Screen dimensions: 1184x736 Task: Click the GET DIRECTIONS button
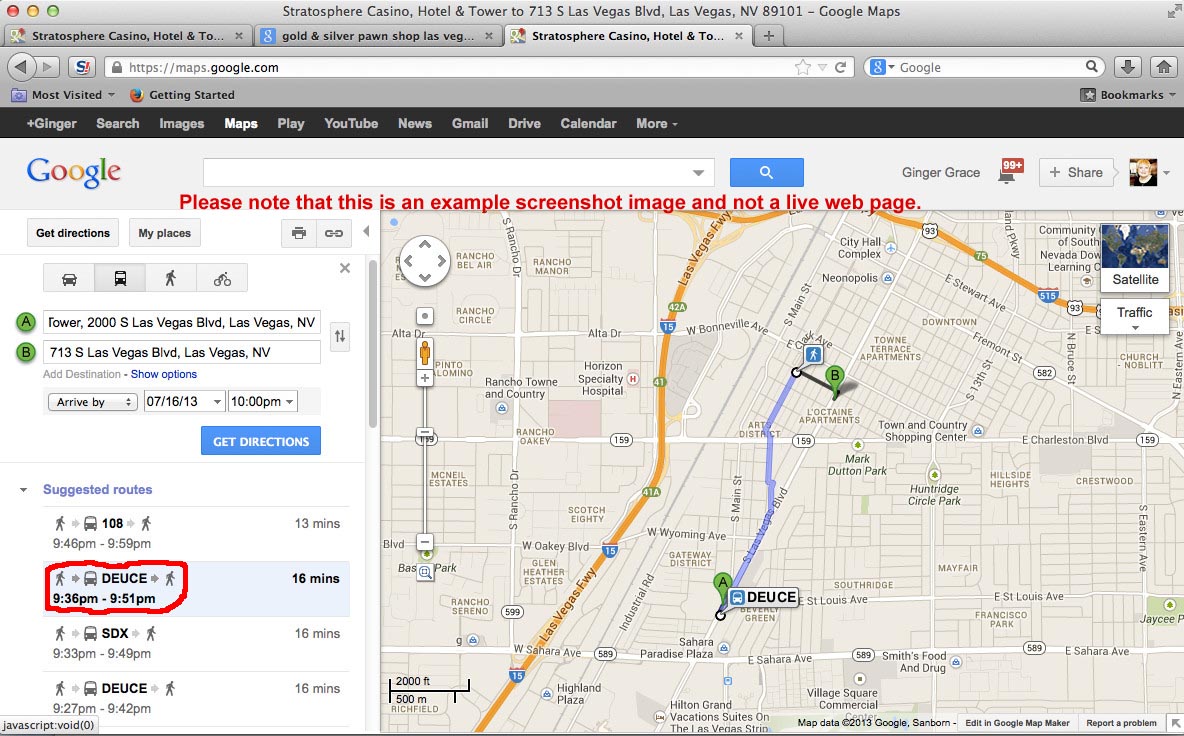pos(260,441)
